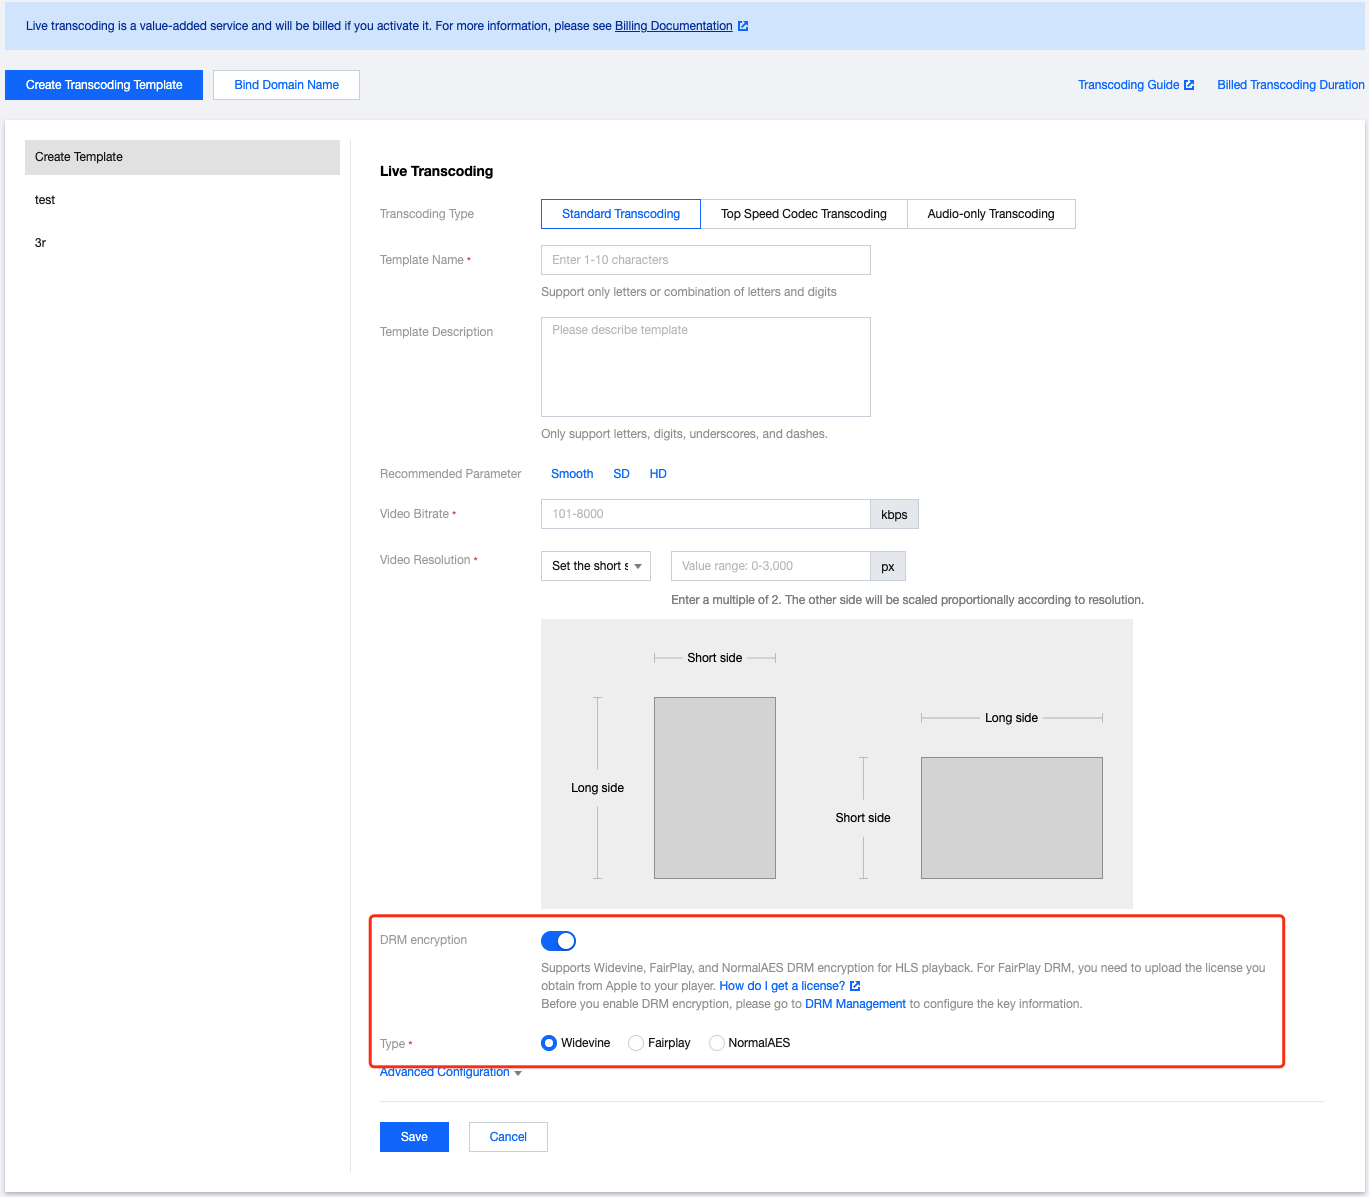Open the Billing Documentation link
The image size is (1369, 1197).
coord(673,26)
